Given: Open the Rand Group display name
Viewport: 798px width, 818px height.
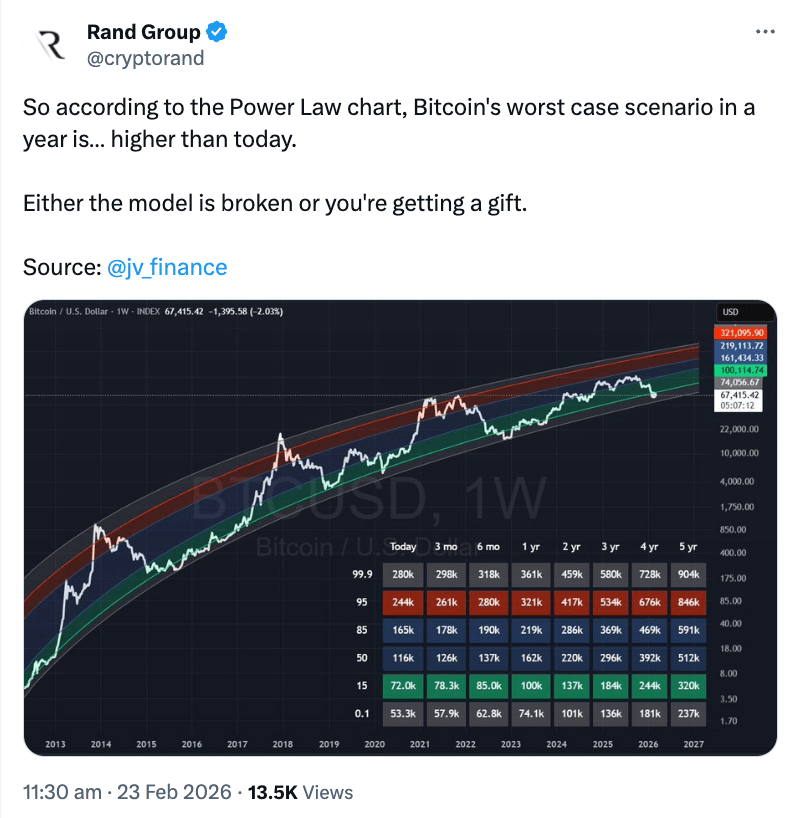Looking at the screenshot, I should (x=143, y=32).
